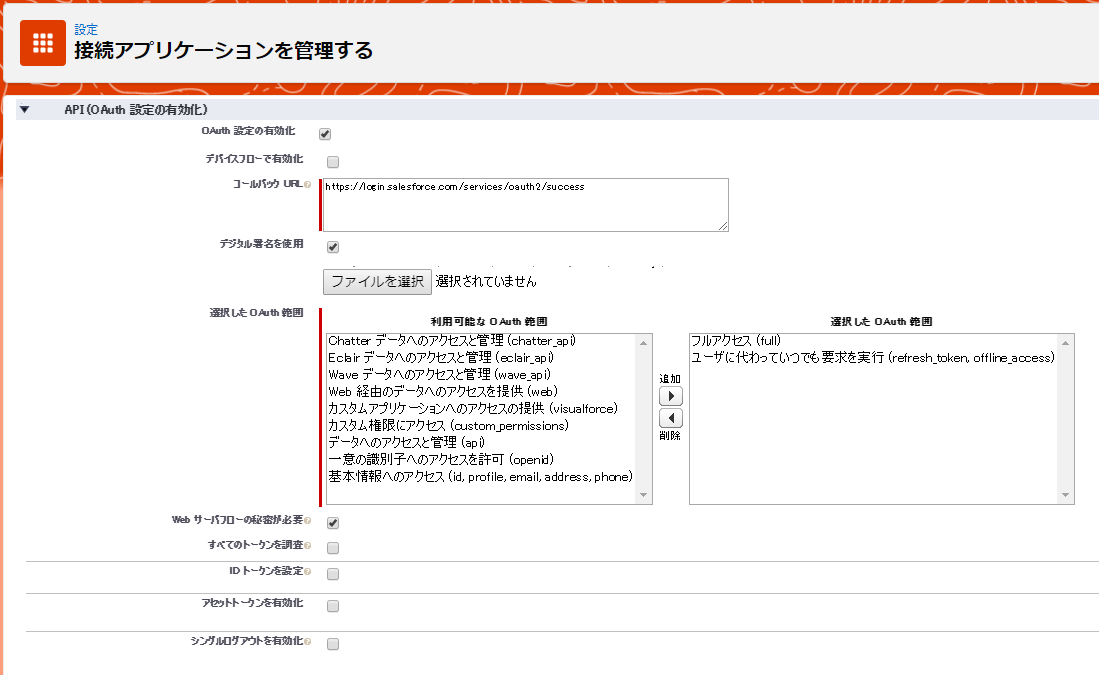Open the 設定 breadcrumb link
Image resolution: width=1099 pixels, height=675 pixels.
click(86, 29)
